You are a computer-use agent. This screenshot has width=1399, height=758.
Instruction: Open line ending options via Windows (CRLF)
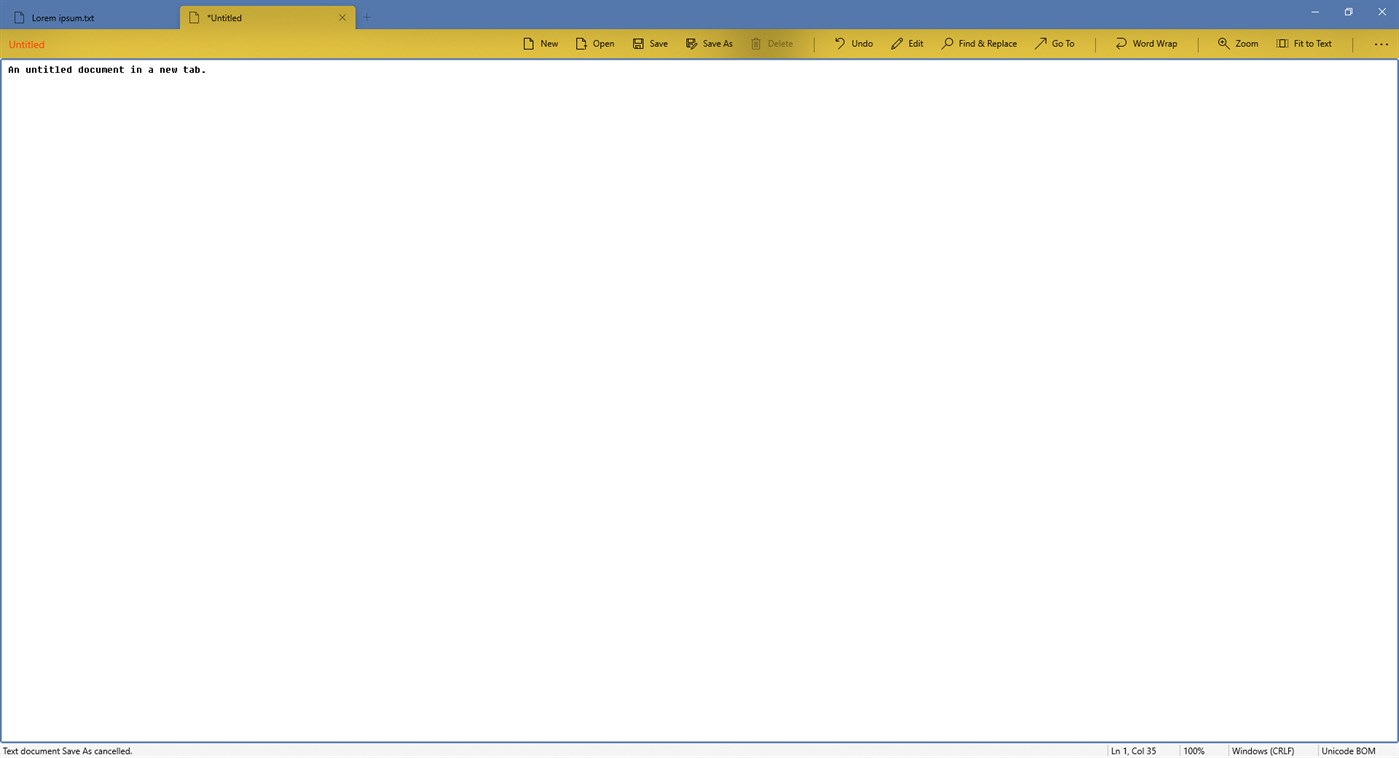[1263, 751]
